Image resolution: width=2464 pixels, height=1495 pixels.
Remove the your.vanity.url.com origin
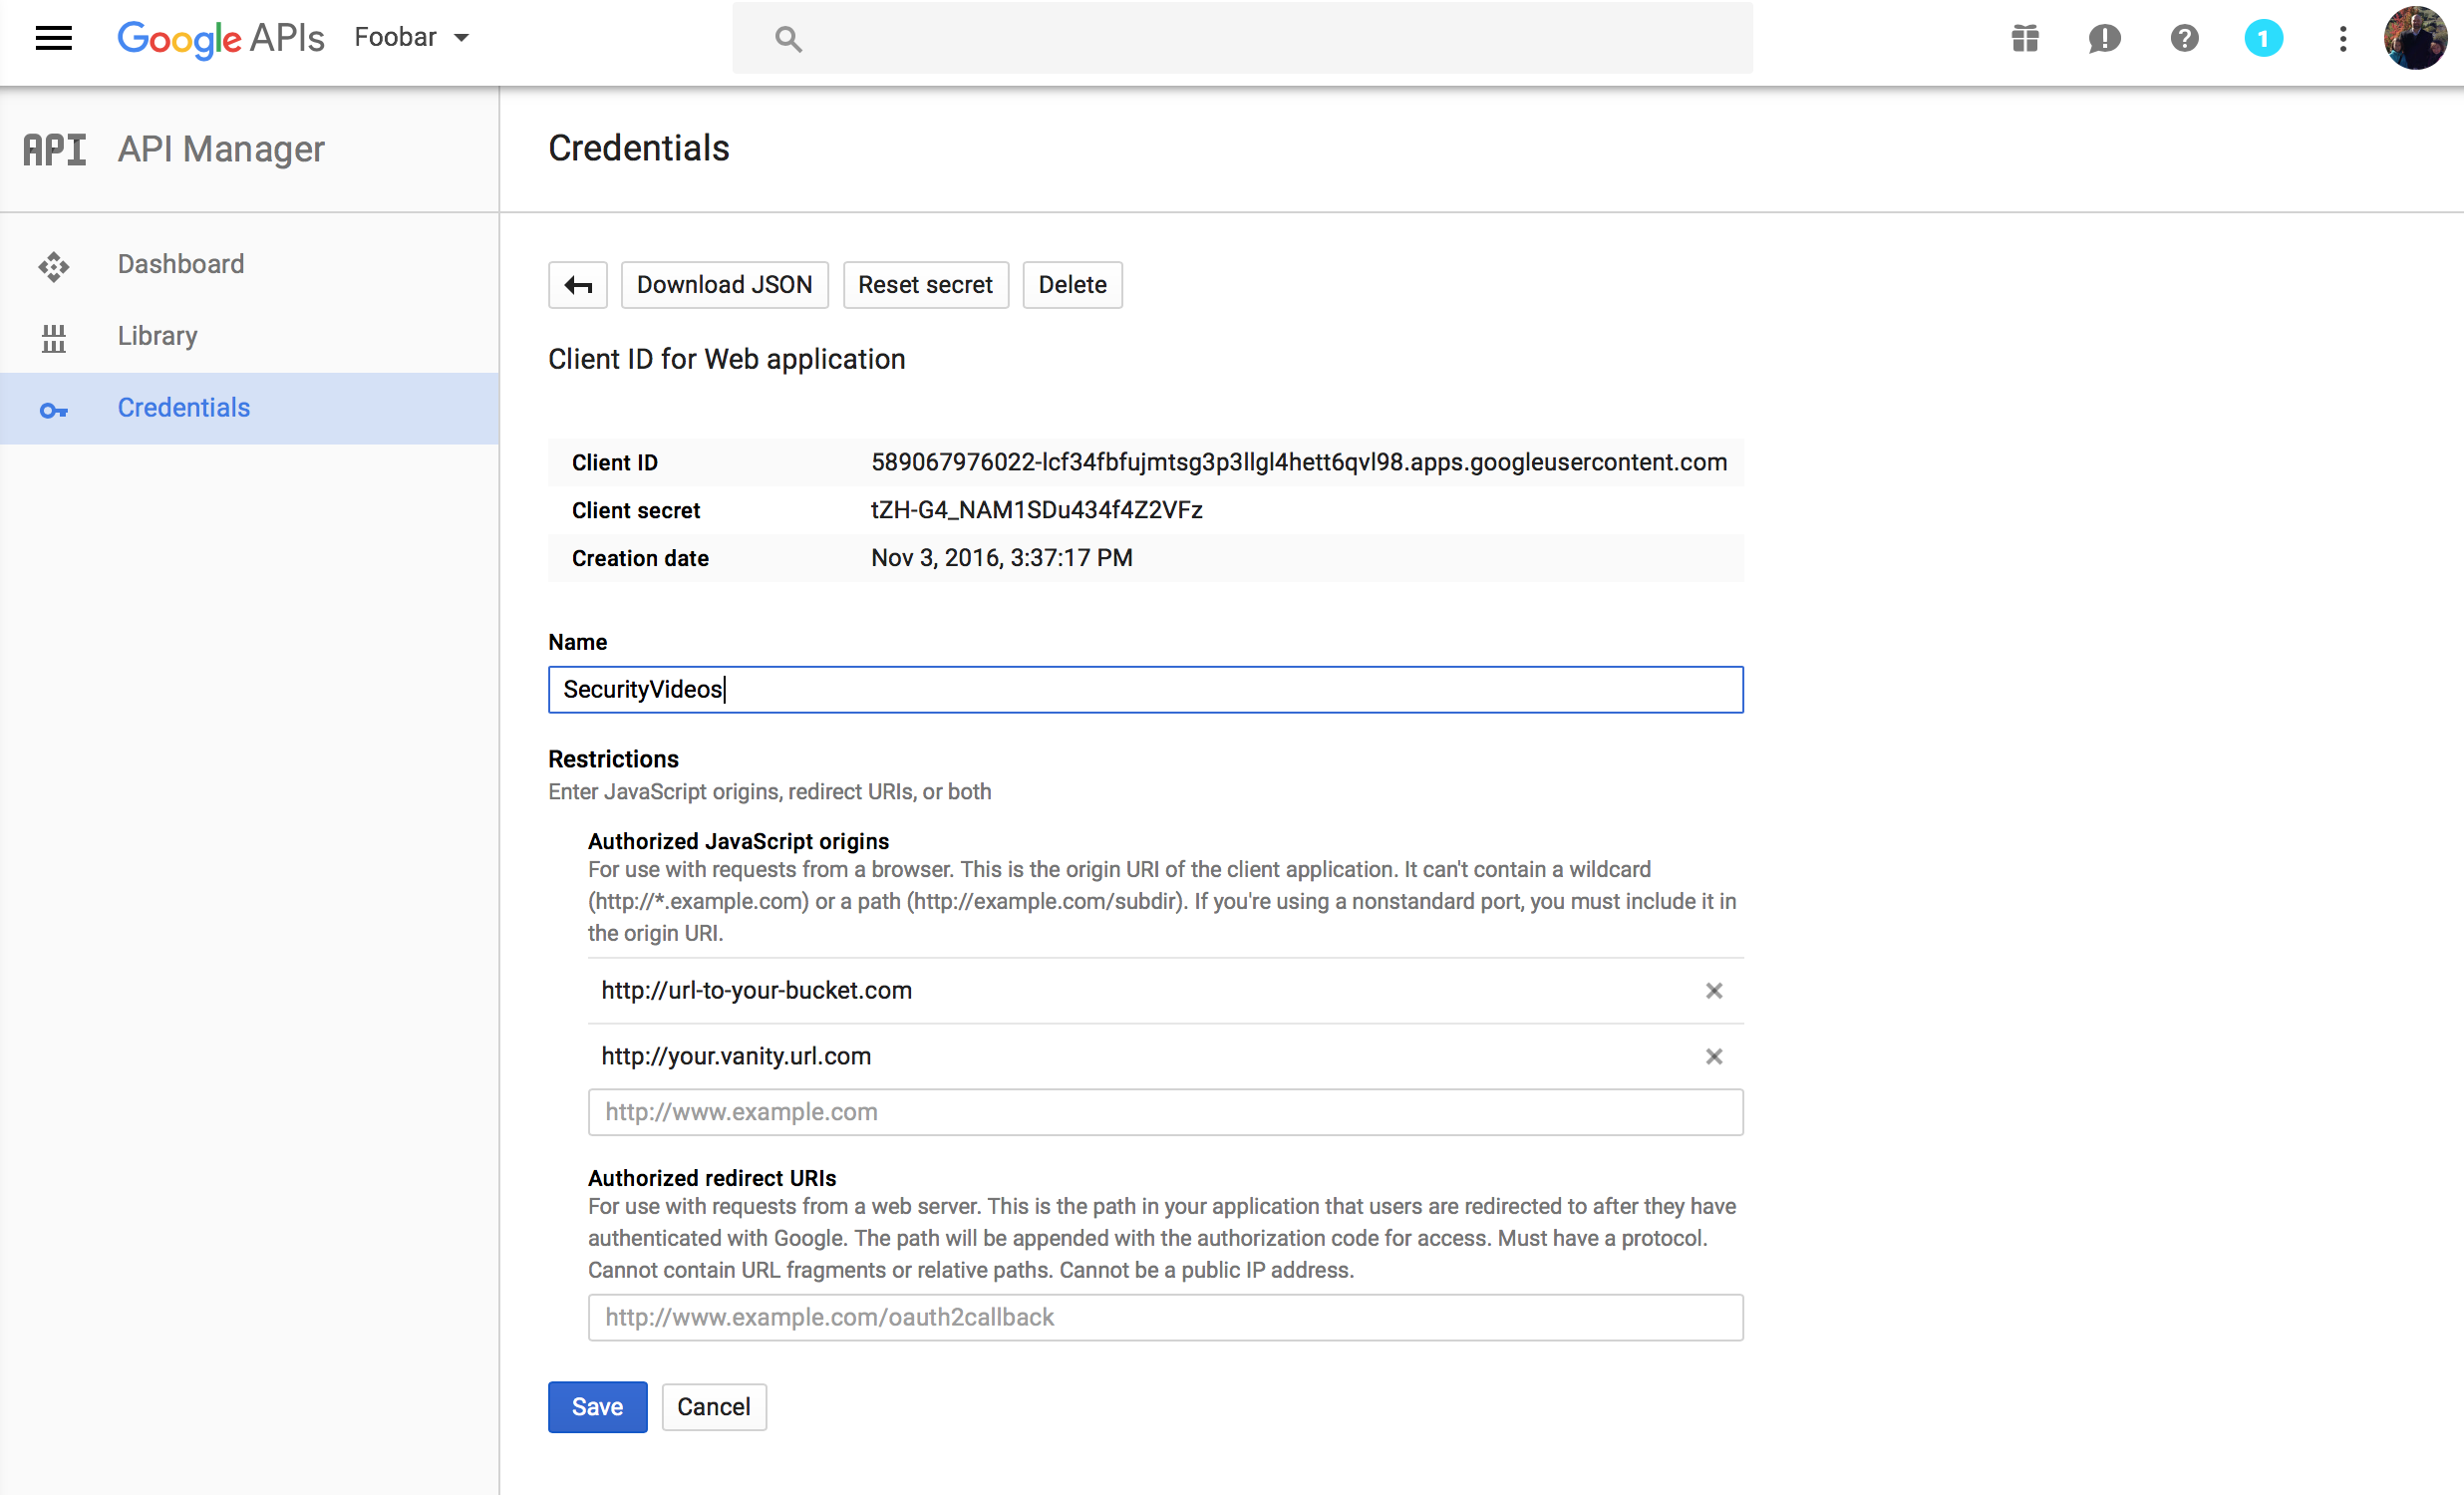(1713, 1056)
